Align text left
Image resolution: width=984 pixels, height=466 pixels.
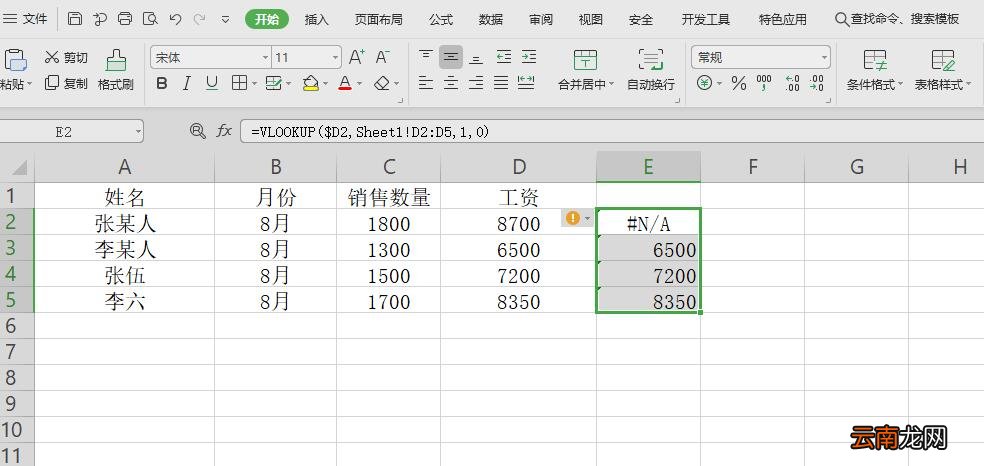(x=425, y=83)
